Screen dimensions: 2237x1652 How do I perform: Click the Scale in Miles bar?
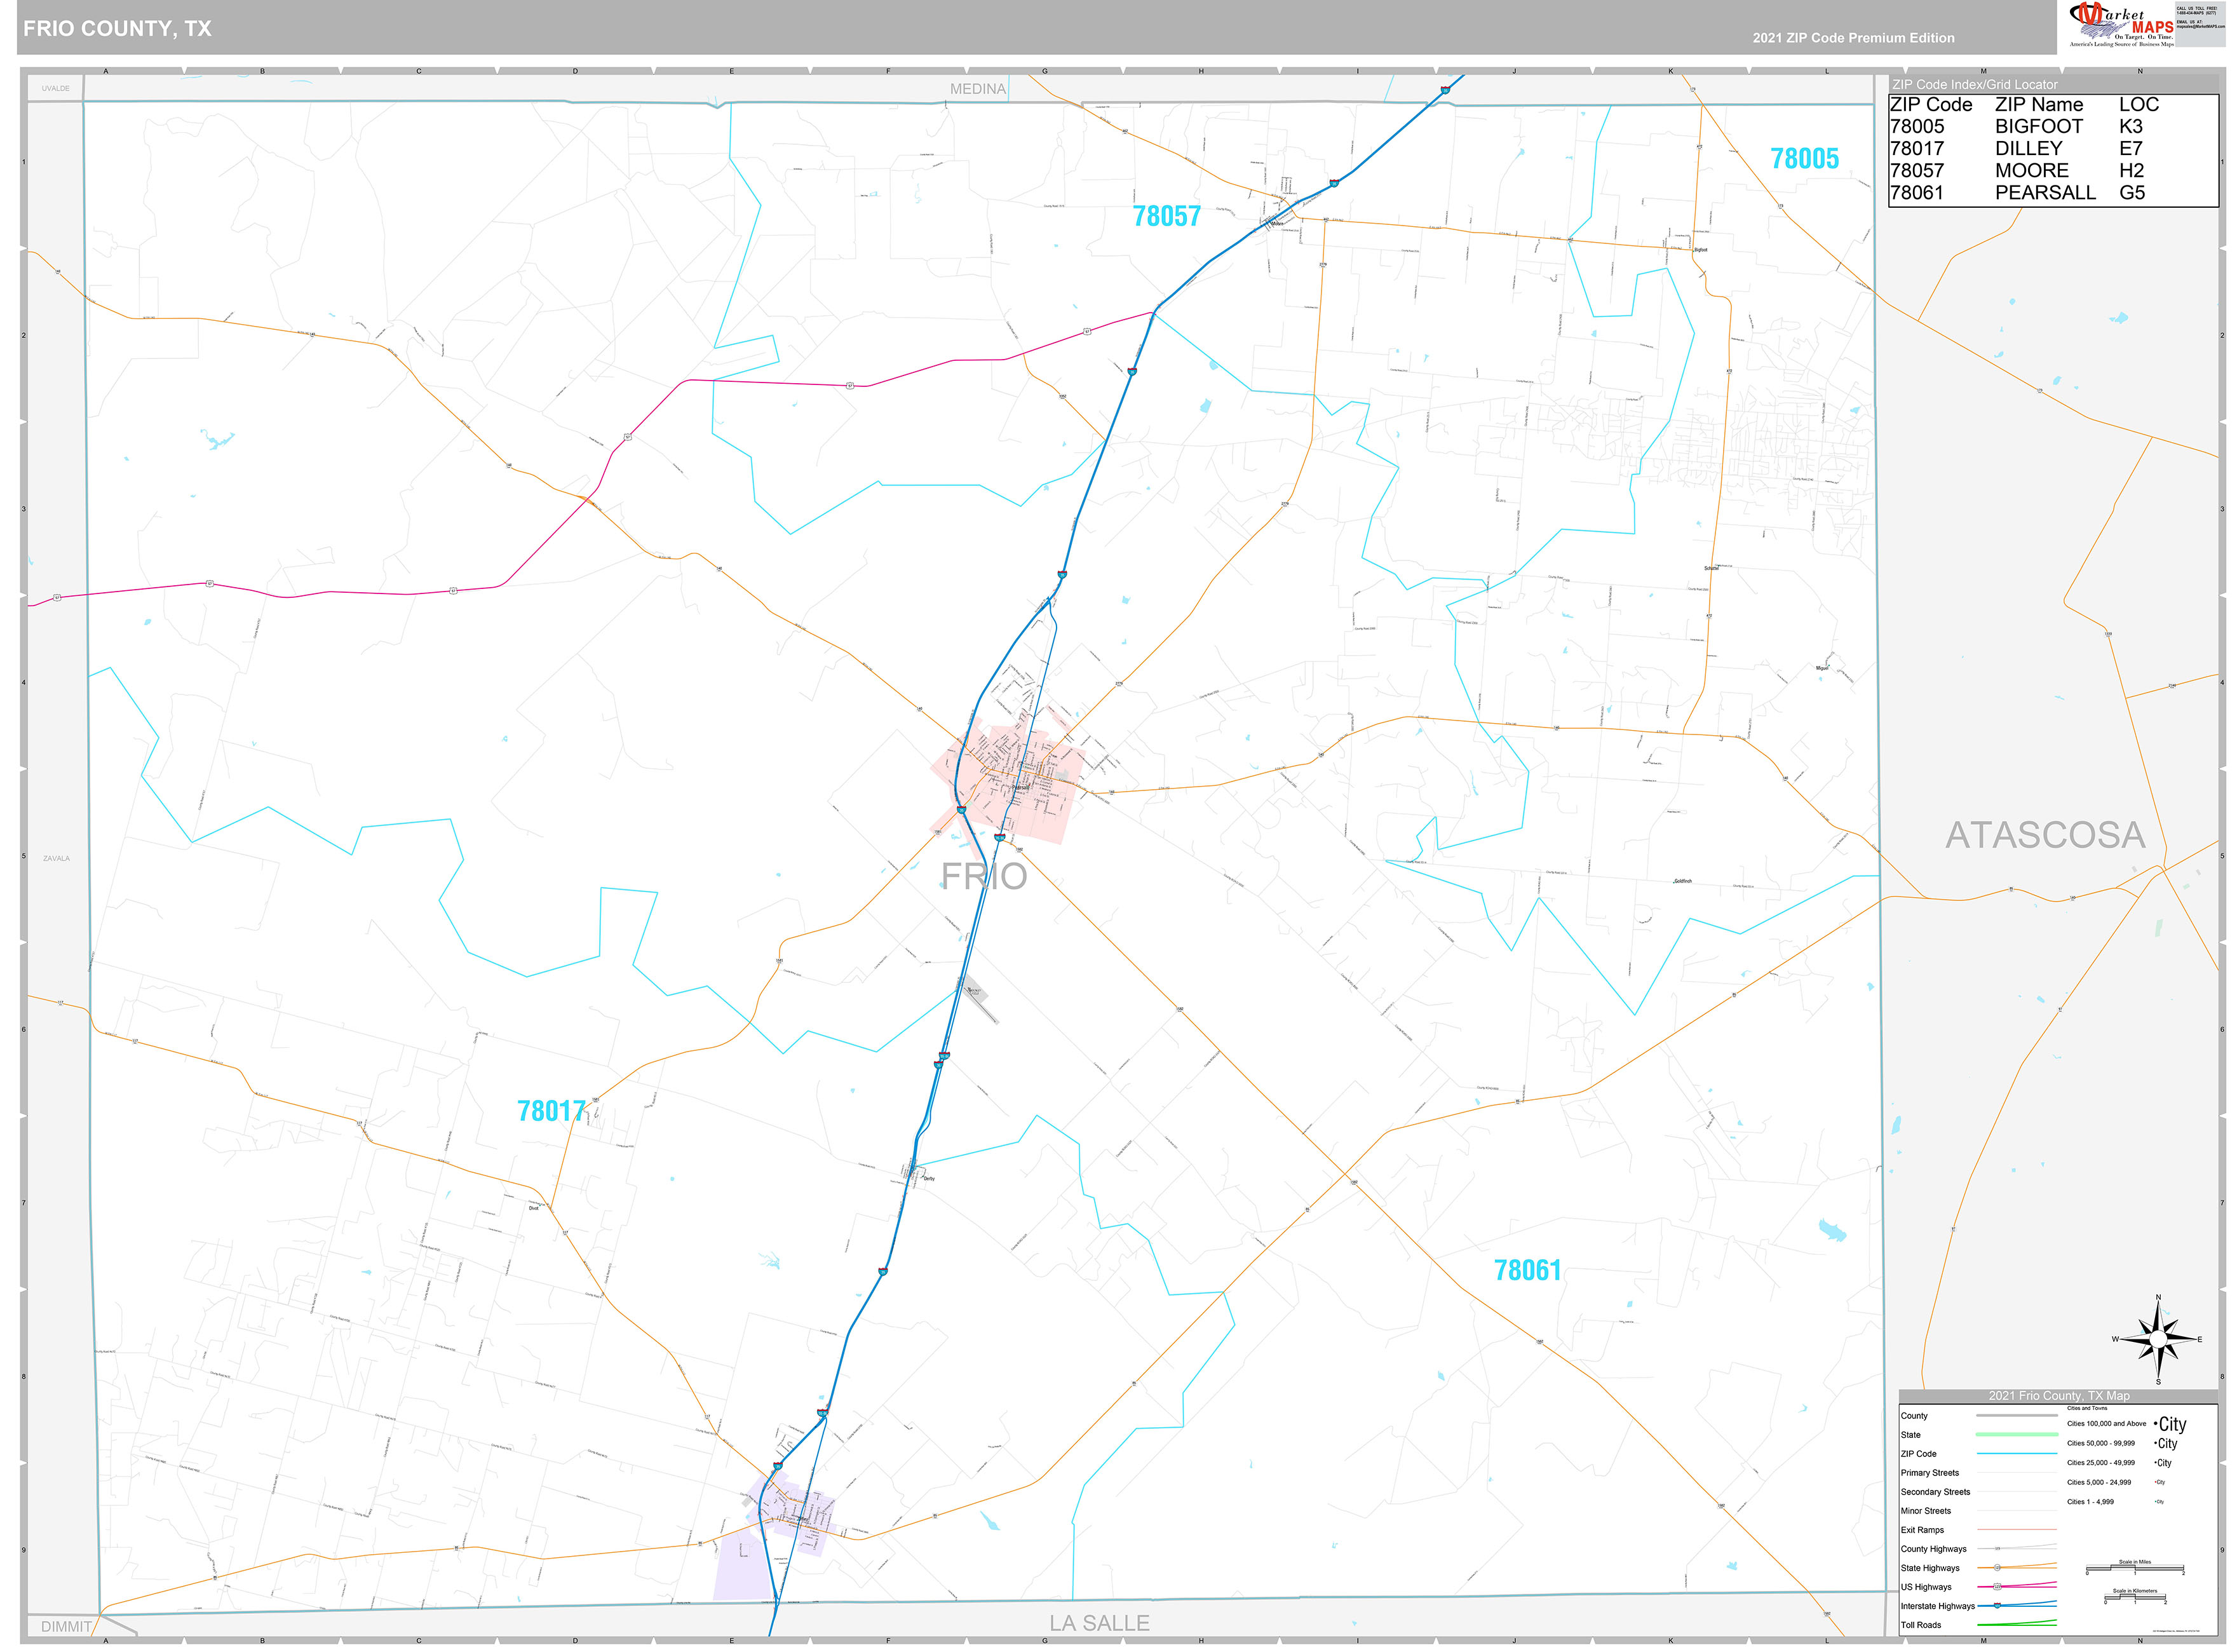pos(2135,1568)
